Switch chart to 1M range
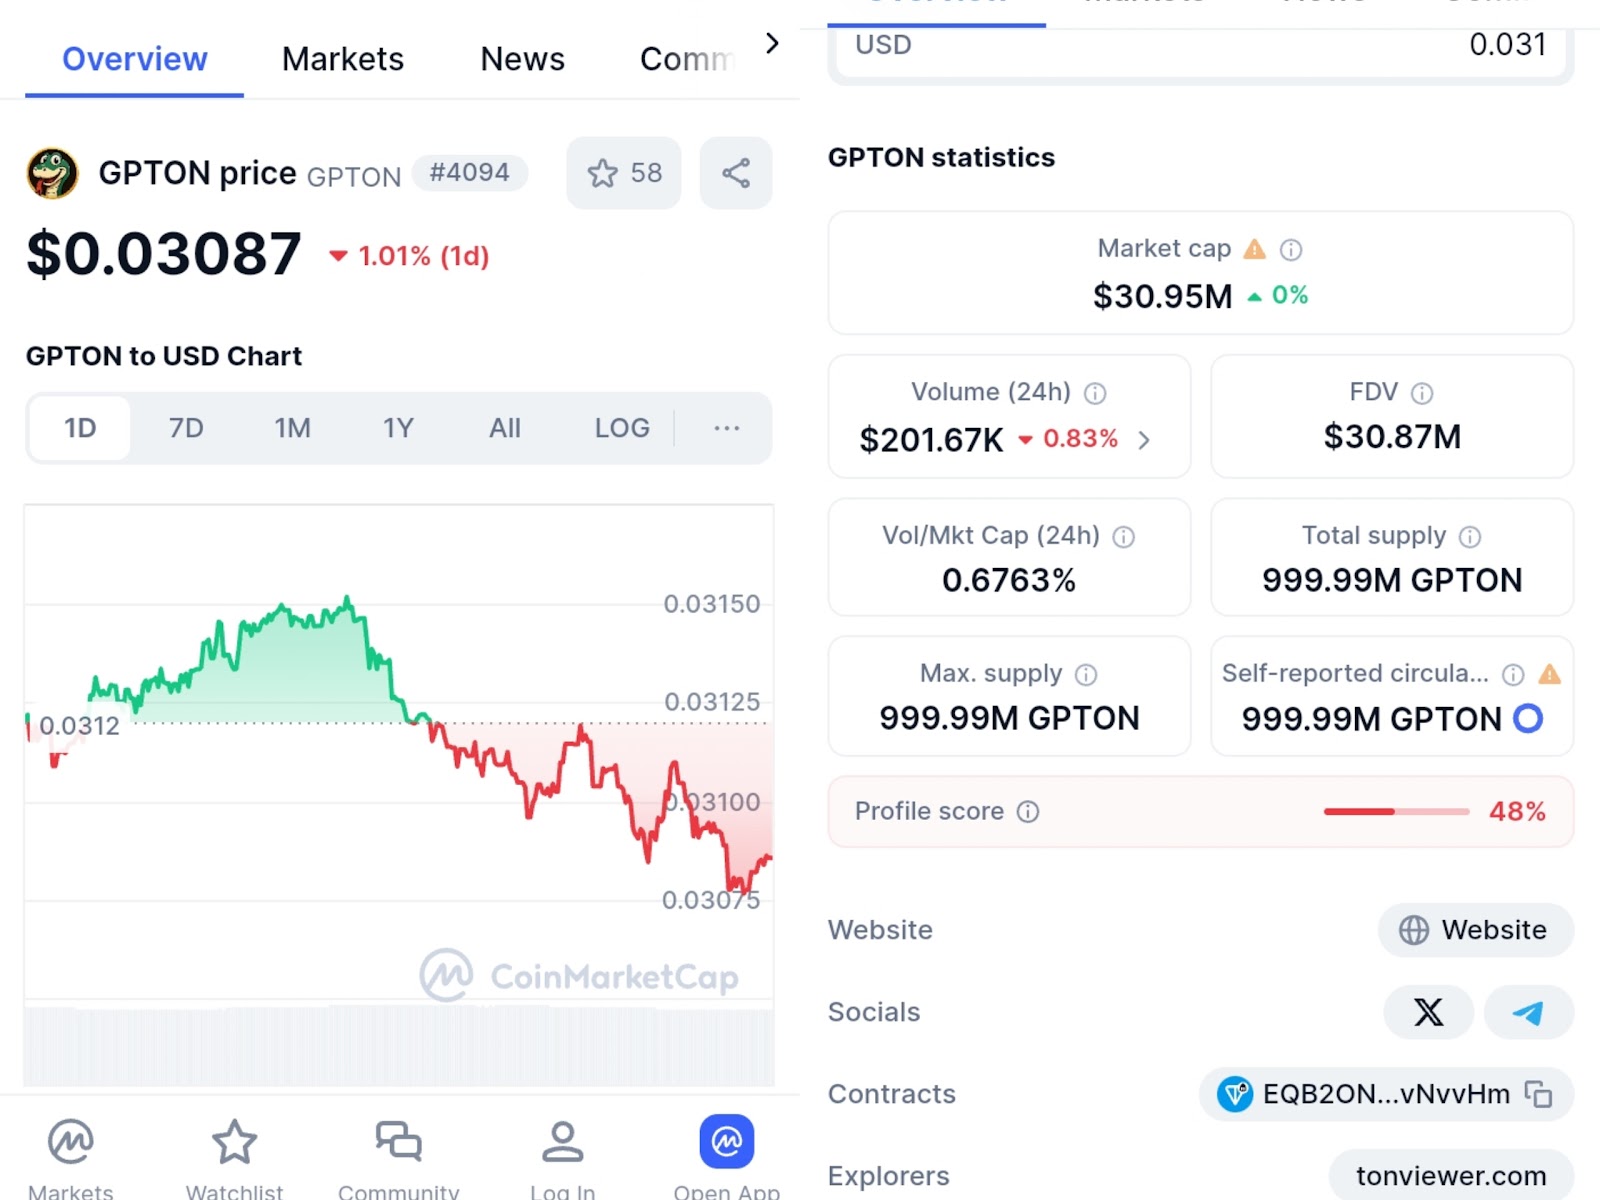 (x=292, y=428)
